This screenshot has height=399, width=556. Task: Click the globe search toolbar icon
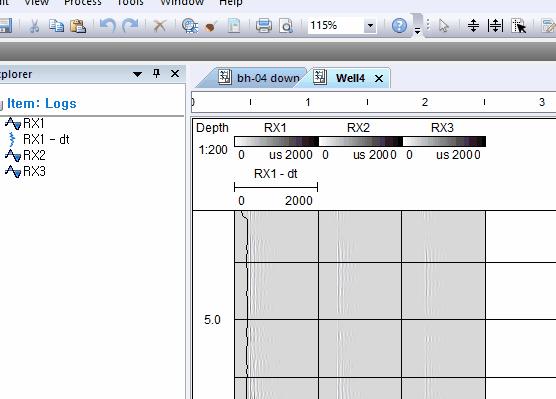190,26
